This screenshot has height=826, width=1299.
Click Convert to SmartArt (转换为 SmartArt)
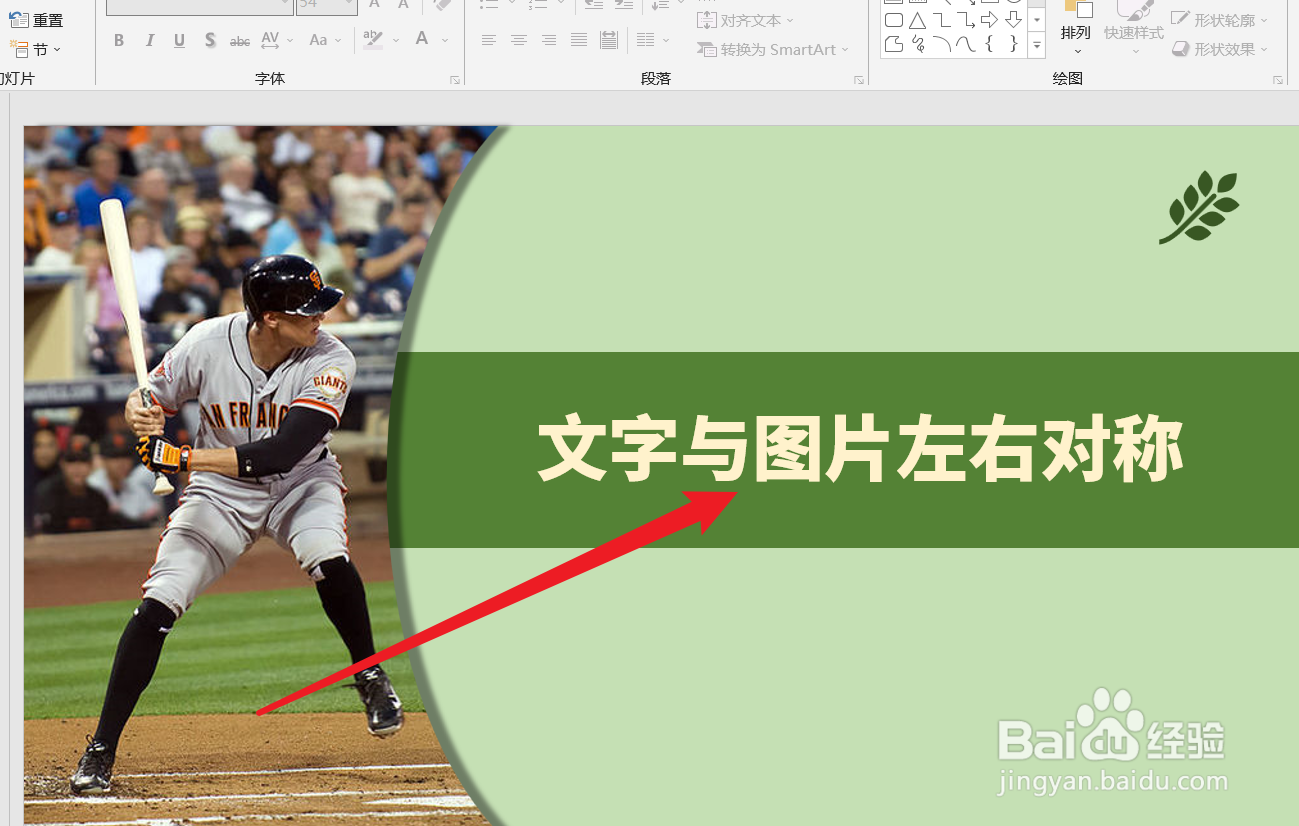point(772,49)
